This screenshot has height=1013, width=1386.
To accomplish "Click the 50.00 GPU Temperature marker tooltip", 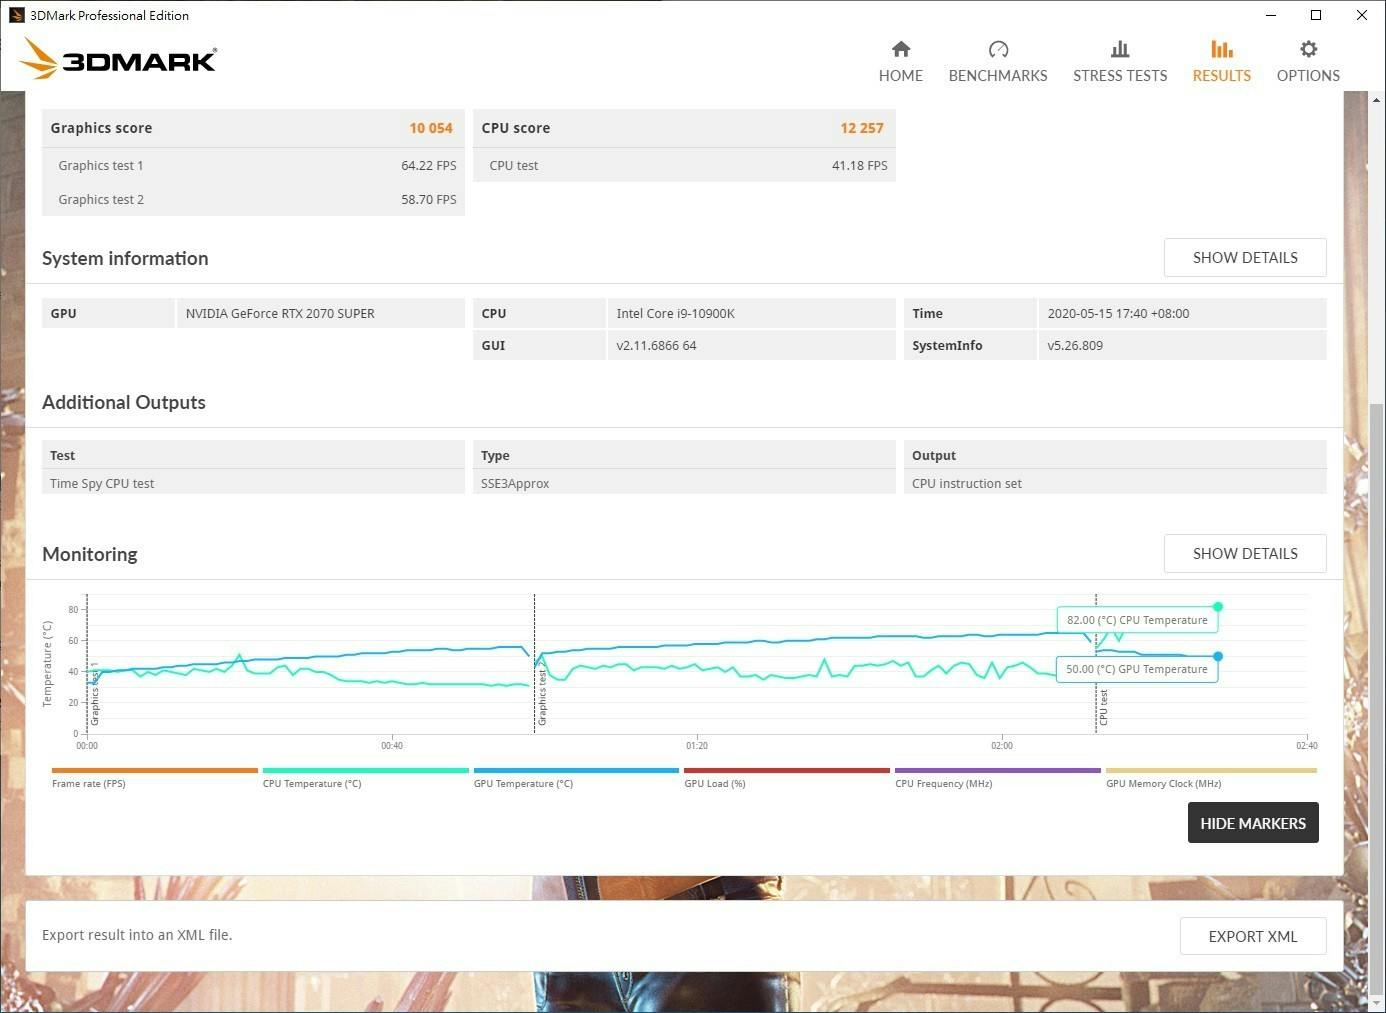I will click(x=1137, y=669).
